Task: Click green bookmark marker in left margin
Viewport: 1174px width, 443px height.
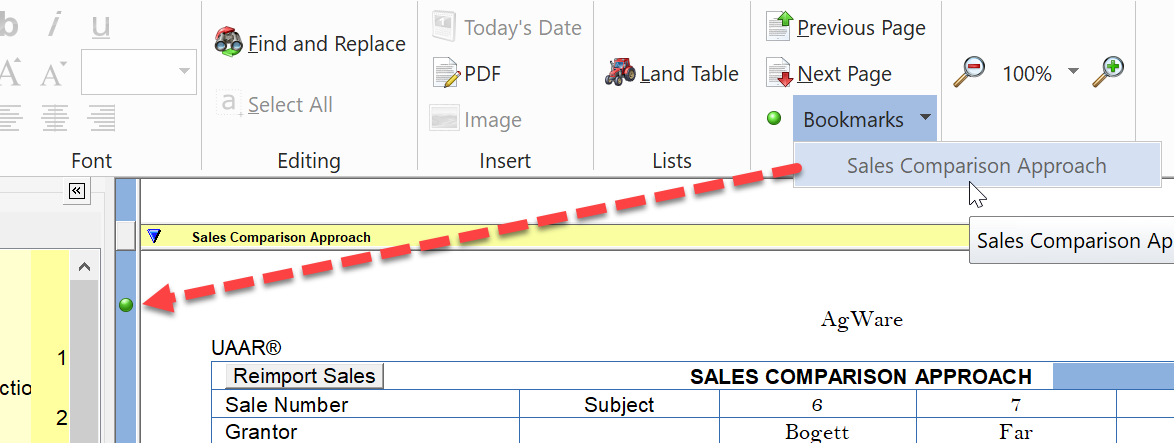Action: 126,305
